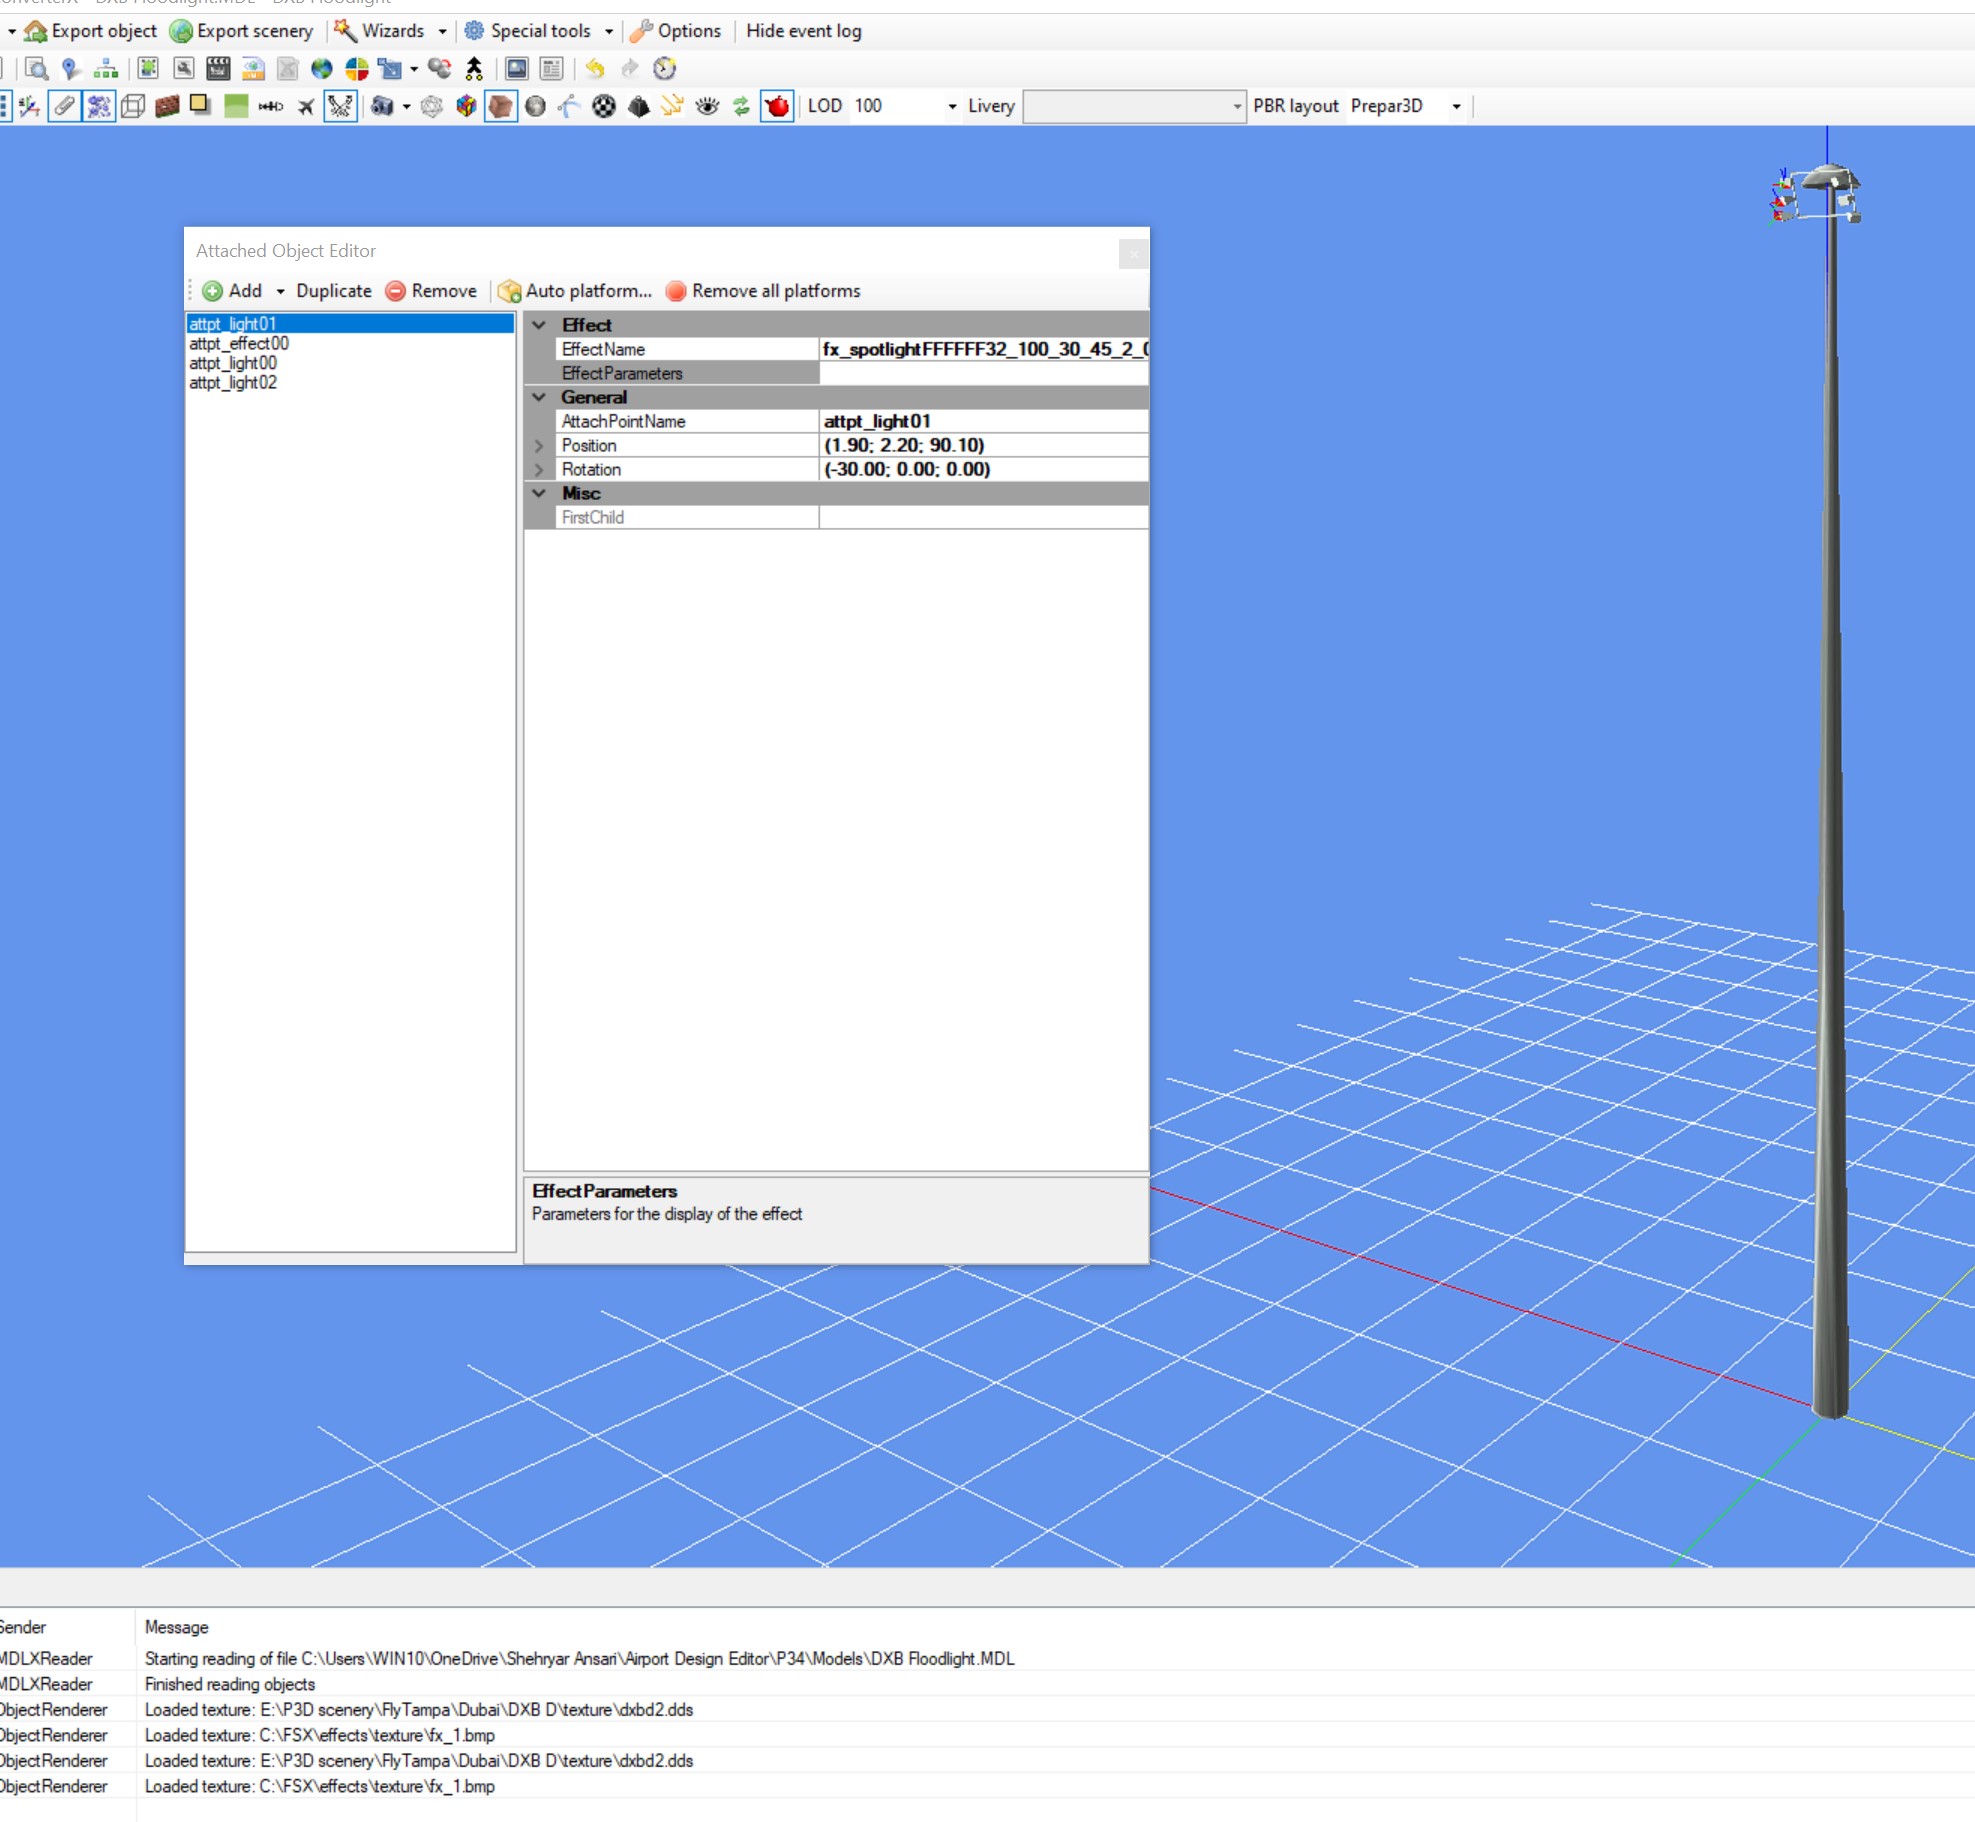1975x1822 pixels.
Task: Open the LOD dropdown
Action: [x=950, y=106]
